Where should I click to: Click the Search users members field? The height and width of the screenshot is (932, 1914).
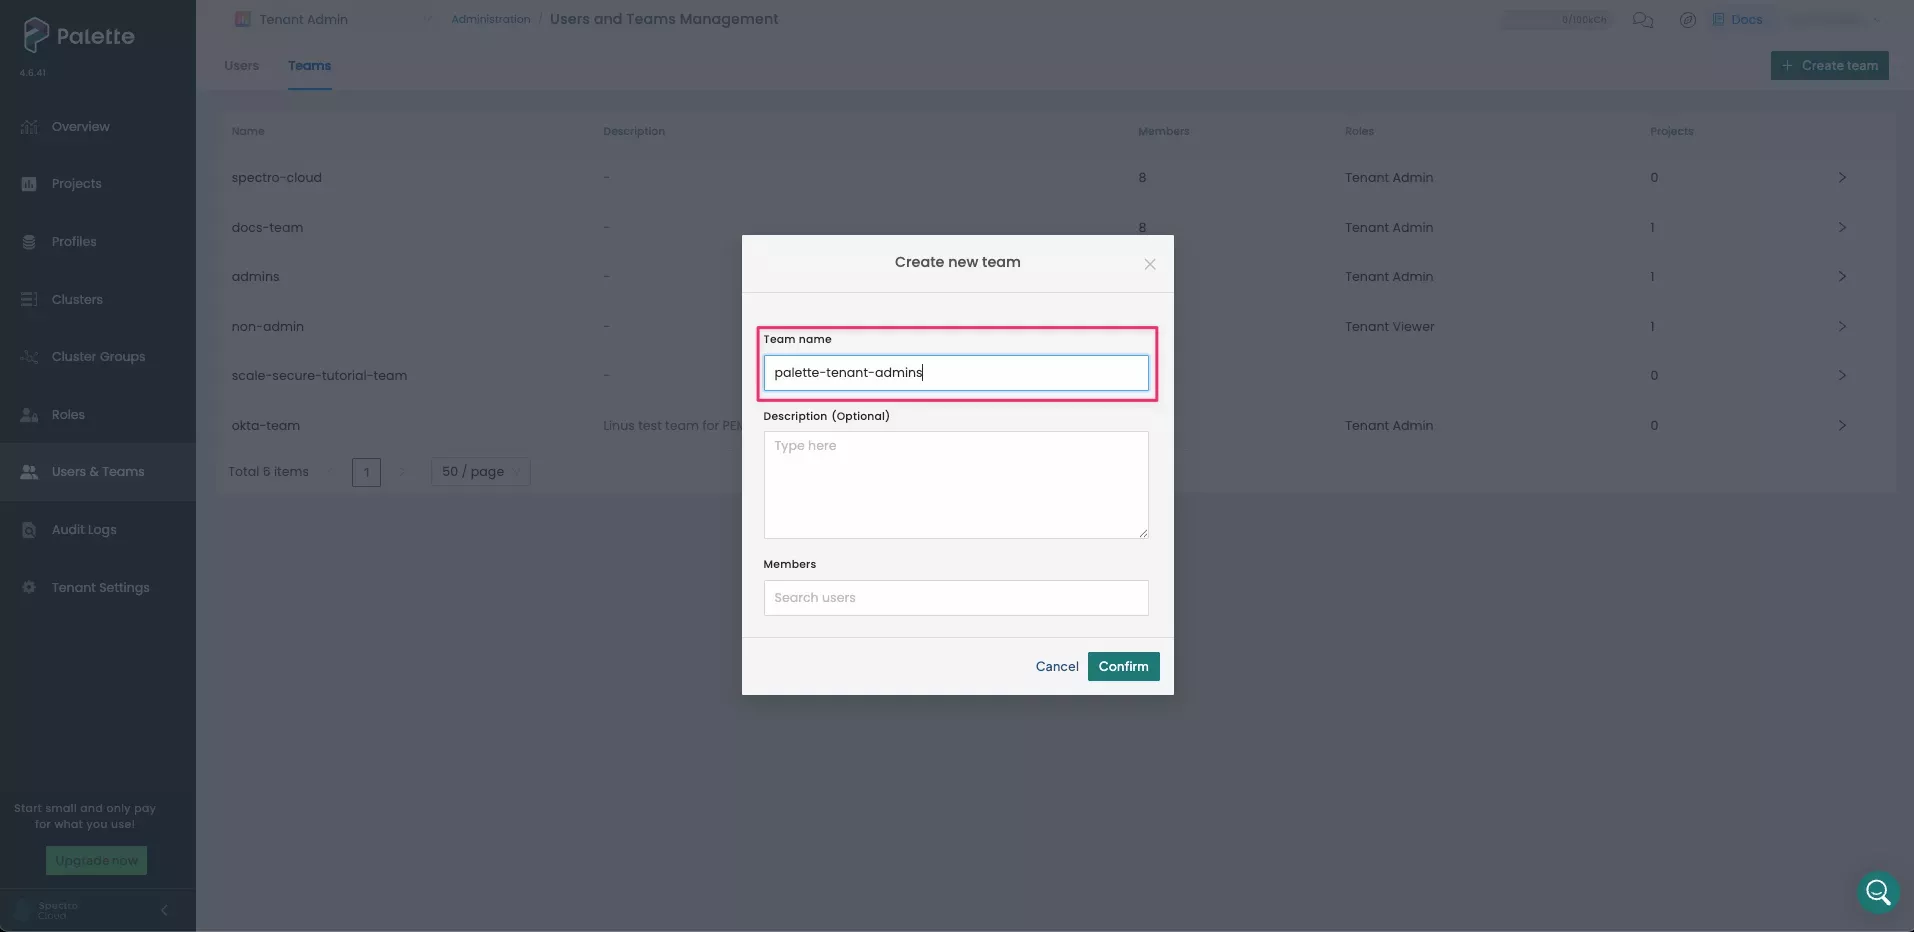point(955,598)
